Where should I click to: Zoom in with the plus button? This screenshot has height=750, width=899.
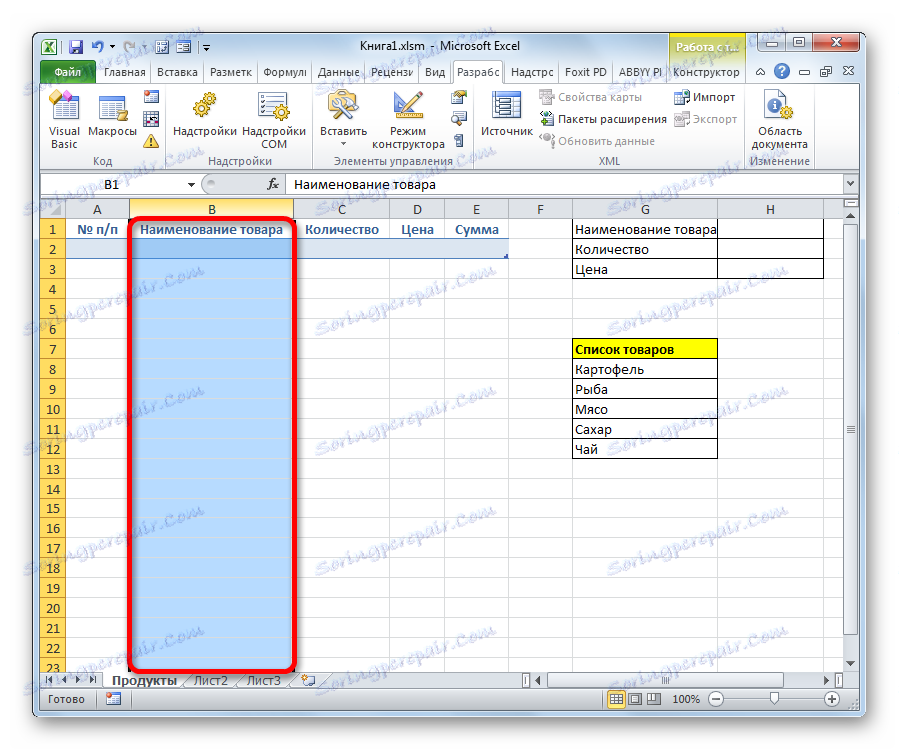click(x=832, y=699)
